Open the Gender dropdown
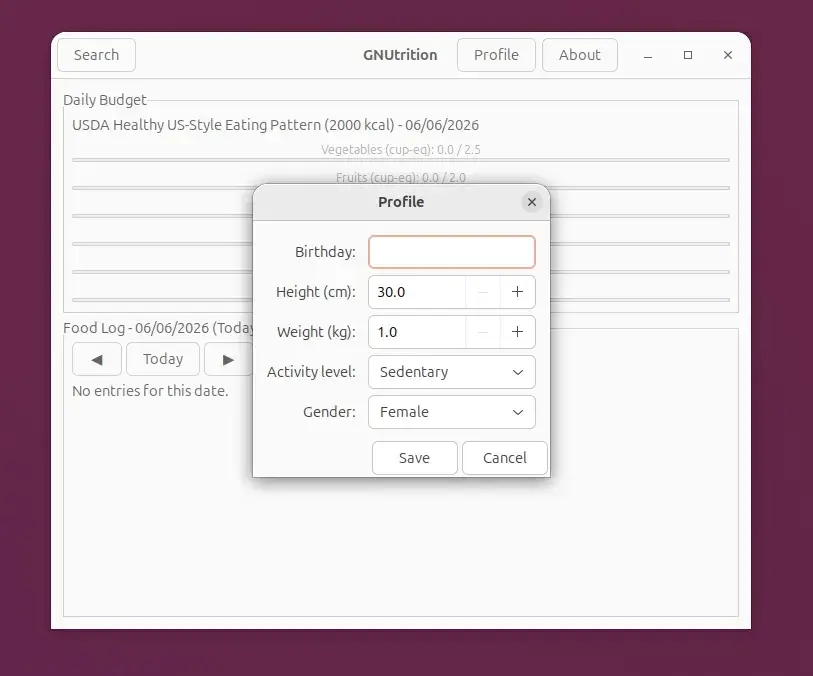 [452, 412]
